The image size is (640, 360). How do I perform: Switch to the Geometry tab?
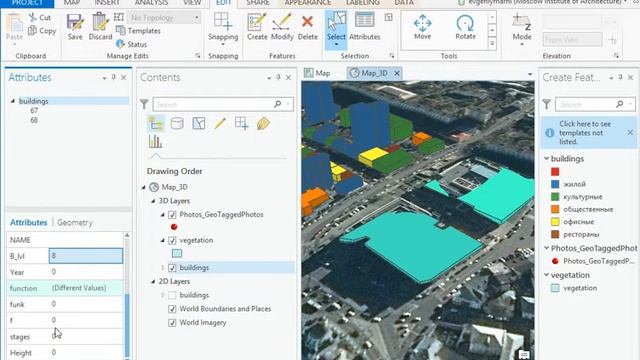tap(75, 222)
